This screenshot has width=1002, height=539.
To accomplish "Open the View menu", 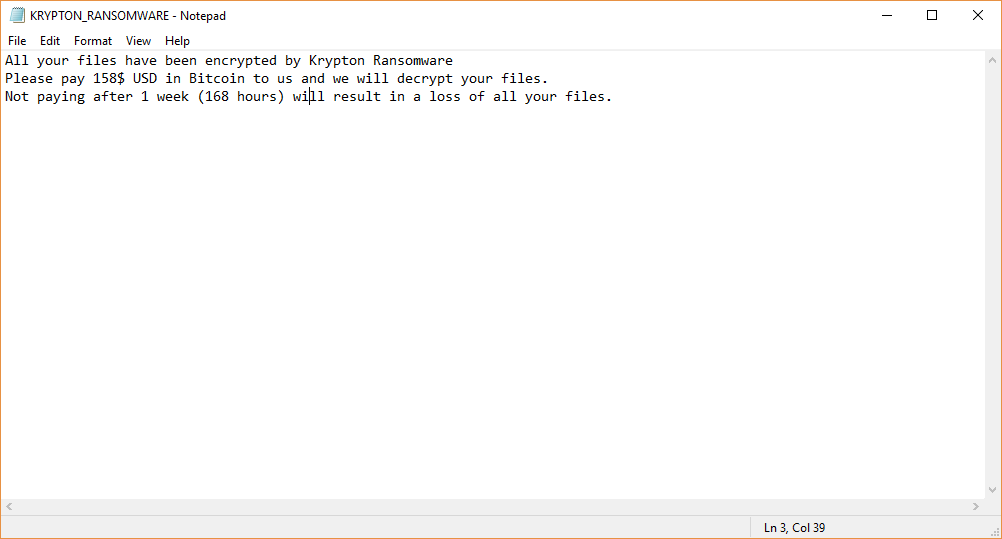I will tap(138, 41).
